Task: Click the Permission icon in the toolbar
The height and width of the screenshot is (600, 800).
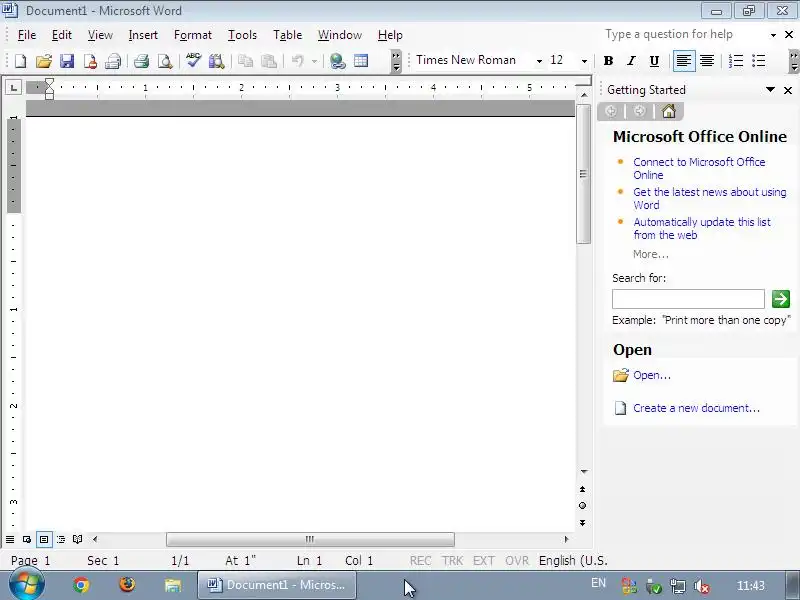Action: (x=90, y=61)
